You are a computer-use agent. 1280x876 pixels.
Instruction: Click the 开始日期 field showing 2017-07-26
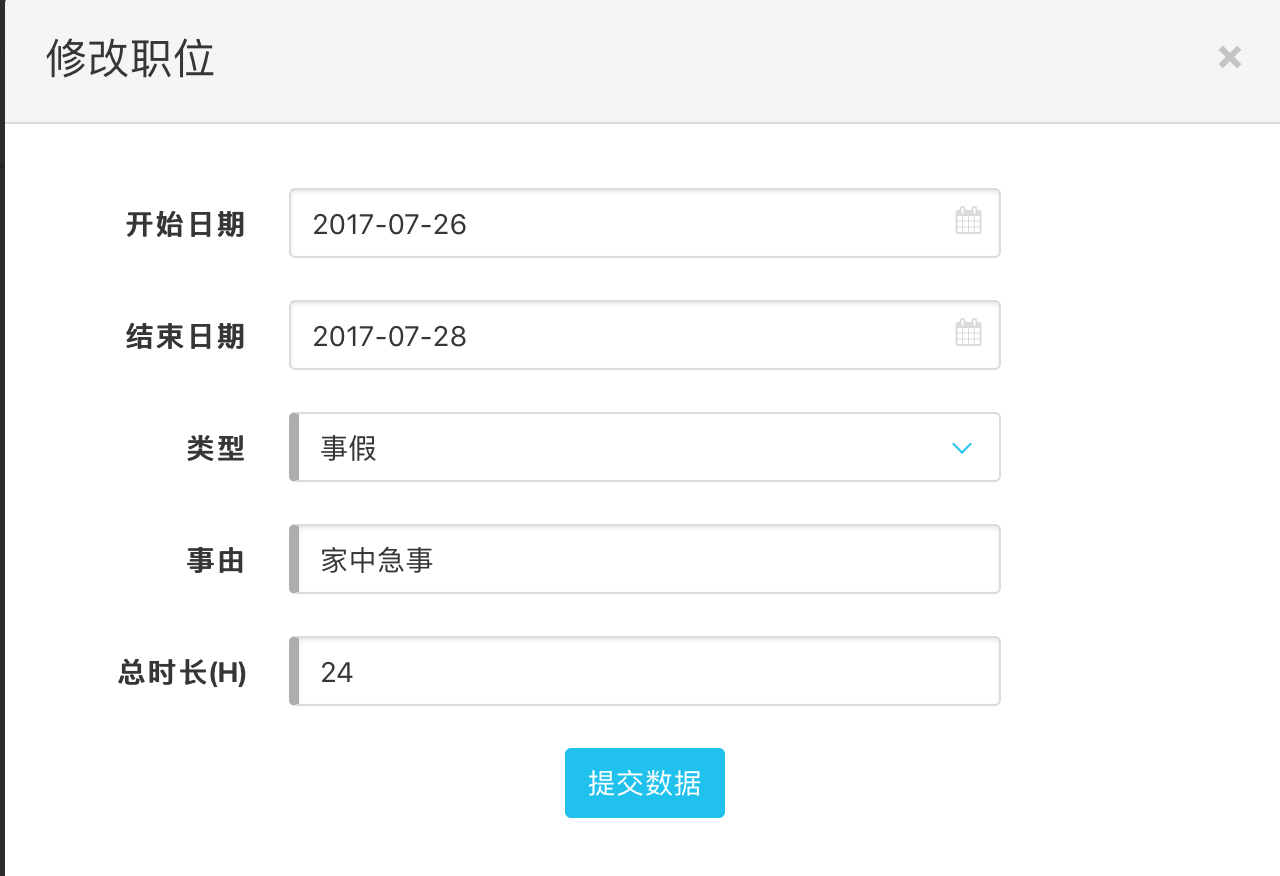(620, 224)
